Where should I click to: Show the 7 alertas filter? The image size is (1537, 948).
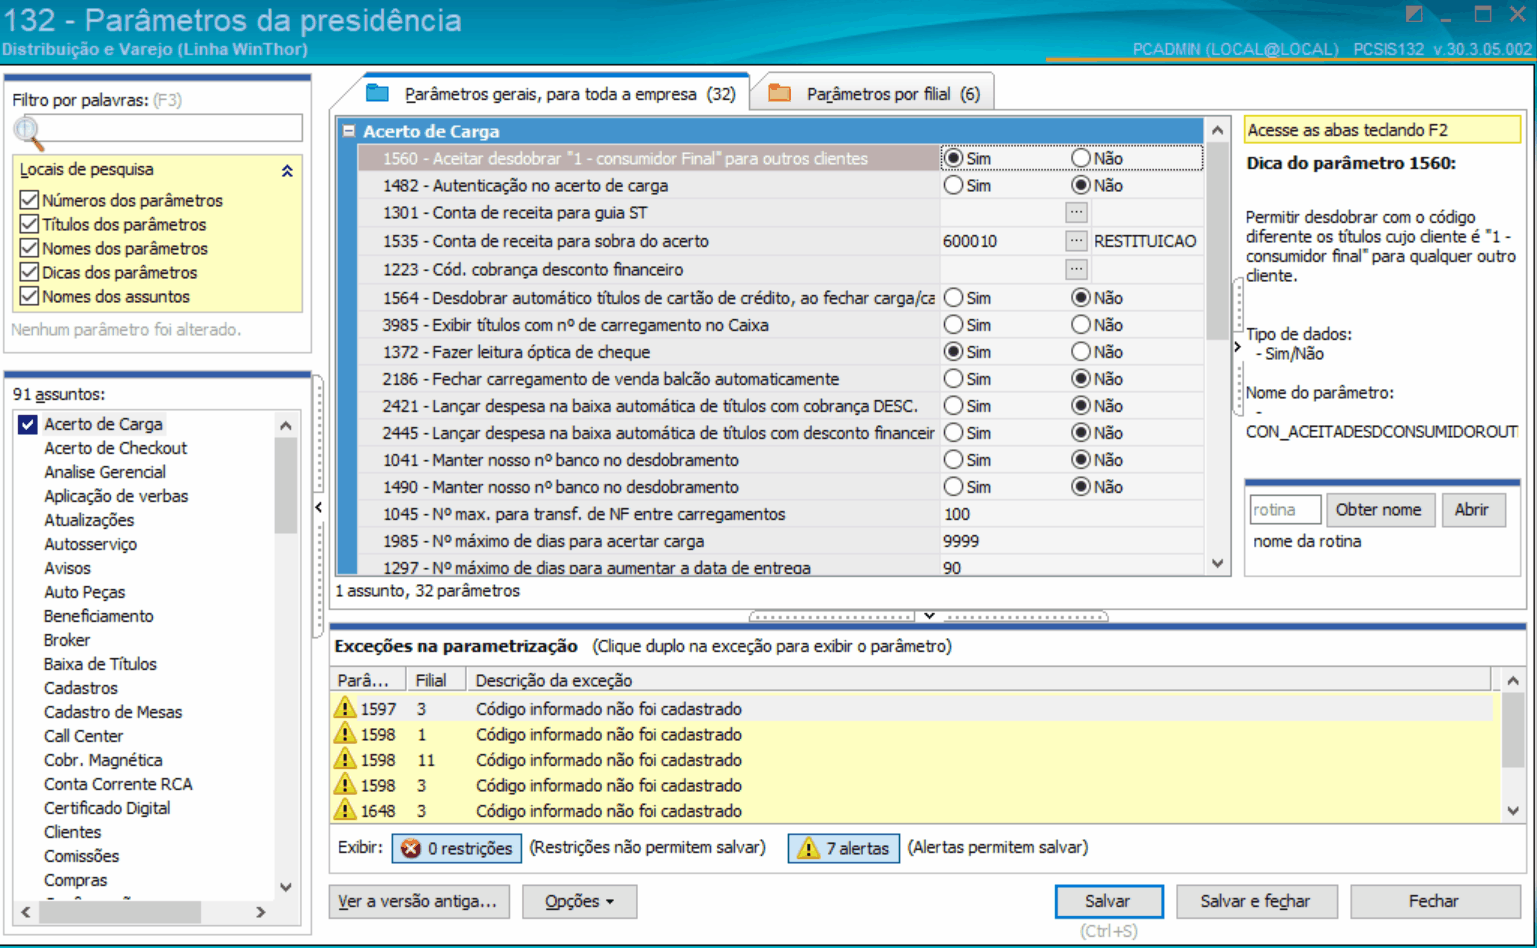[x=844, y=848]
